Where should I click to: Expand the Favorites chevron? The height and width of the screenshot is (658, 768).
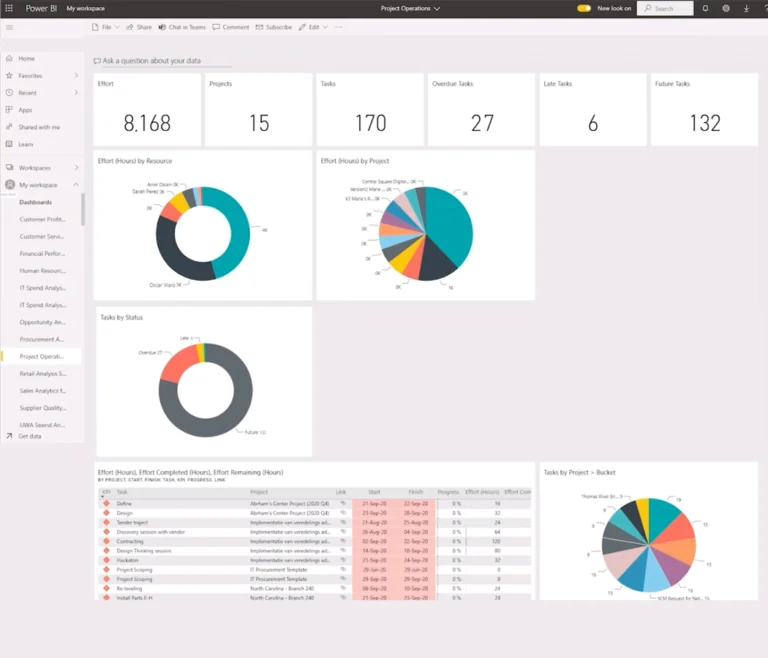tap(76, 75)
